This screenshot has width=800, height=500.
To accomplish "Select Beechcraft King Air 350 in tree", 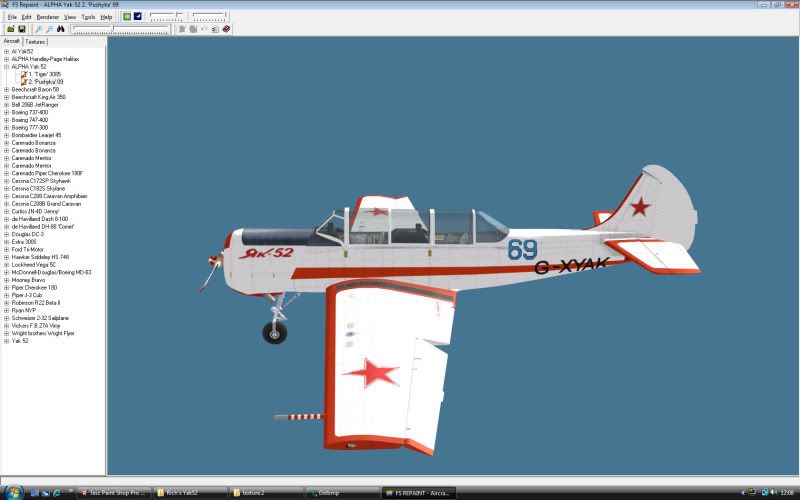I will (38, 97).
